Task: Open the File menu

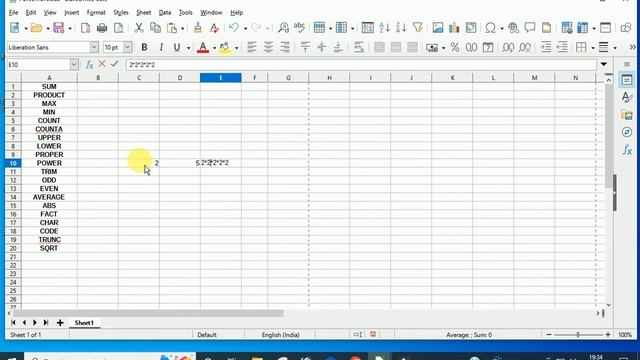Action: coord(13,13)
